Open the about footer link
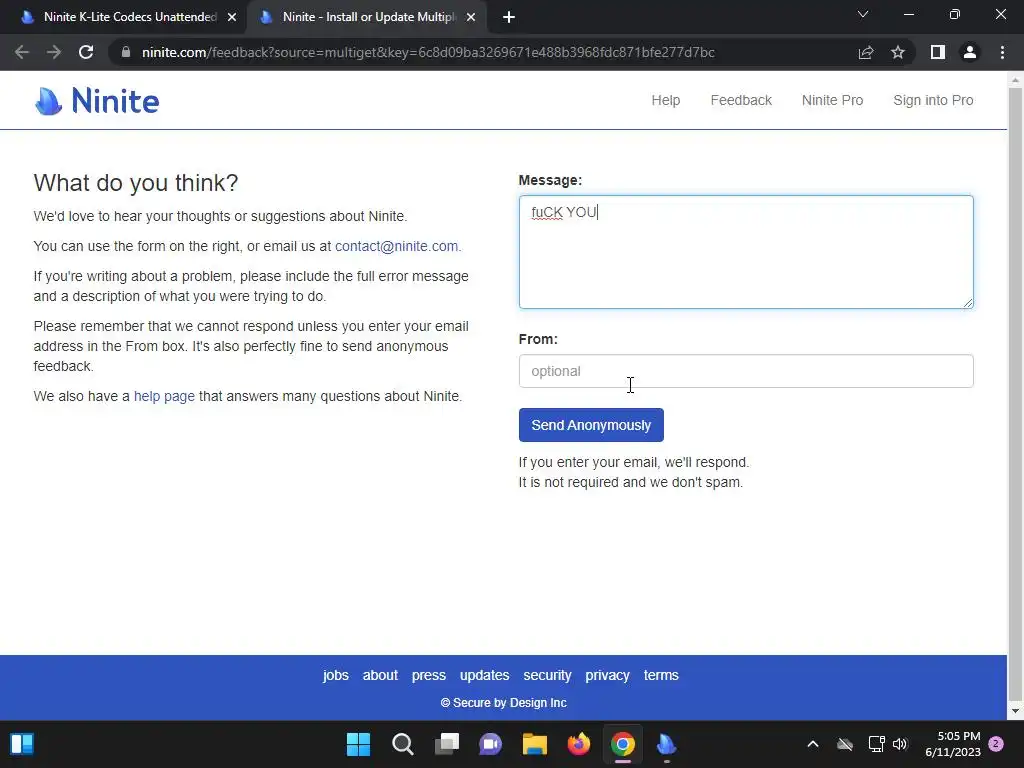 click(x=380, y=675)
